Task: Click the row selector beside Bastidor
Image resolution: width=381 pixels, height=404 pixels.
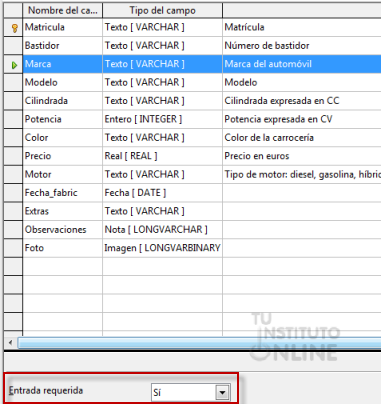Action: [x=13, y=46]
